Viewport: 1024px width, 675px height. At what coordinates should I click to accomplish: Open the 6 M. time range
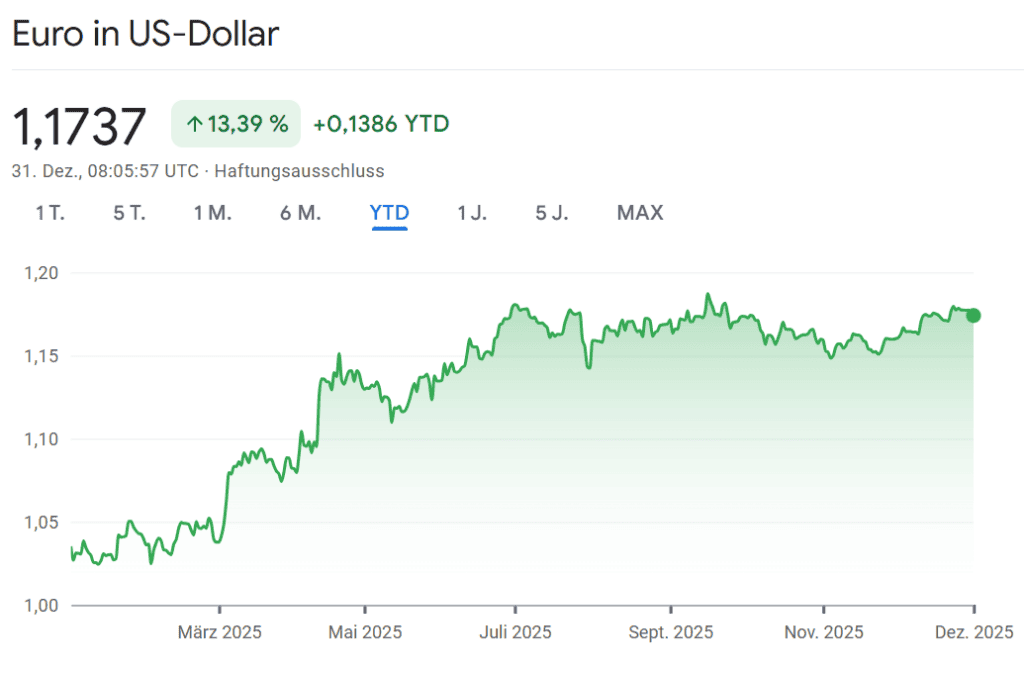point(300,213)
